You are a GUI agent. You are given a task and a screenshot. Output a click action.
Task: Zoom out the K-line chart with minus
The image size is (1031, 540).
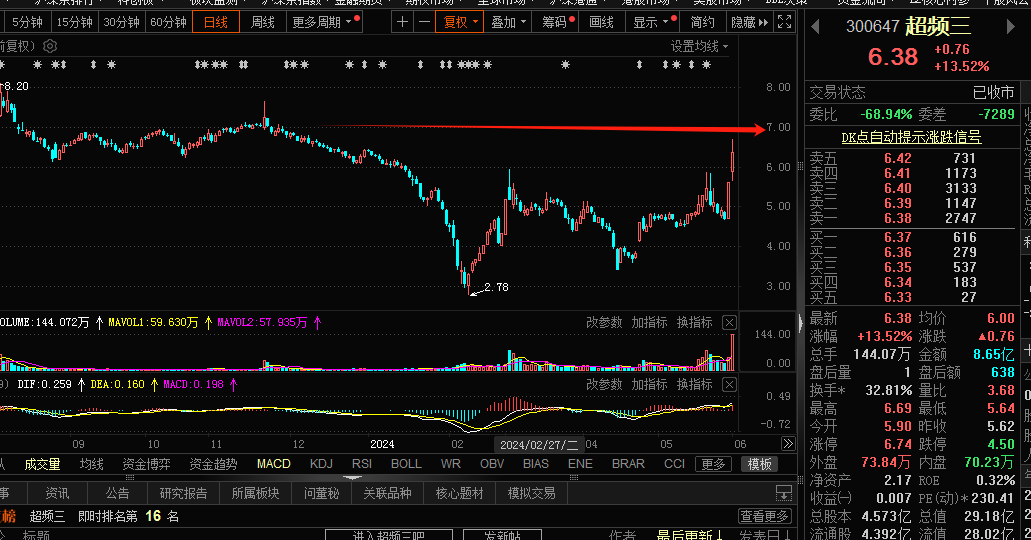[425, 22]
